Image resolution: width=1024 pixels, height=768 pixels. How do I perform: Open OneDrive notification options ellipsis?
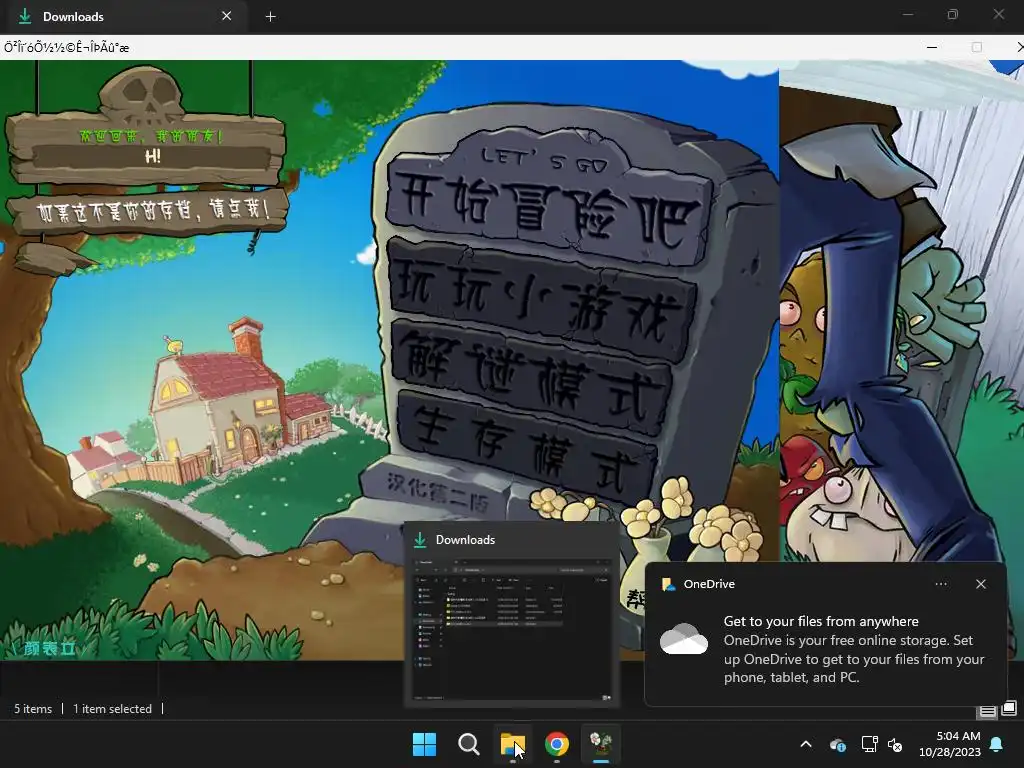pyautogui.click(x=941, y=584)
